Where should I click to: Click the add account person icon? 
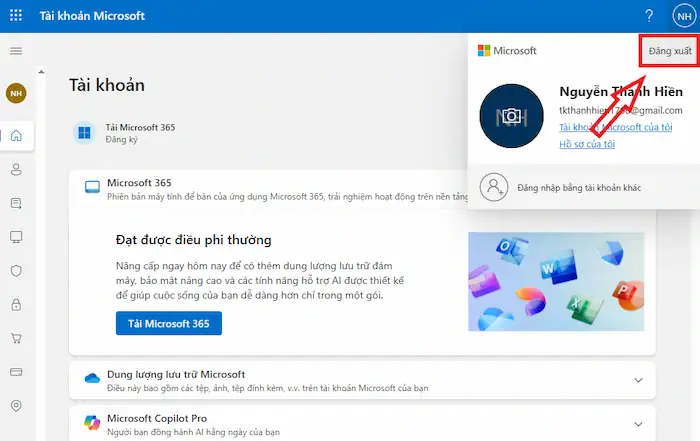coord(494,187)
